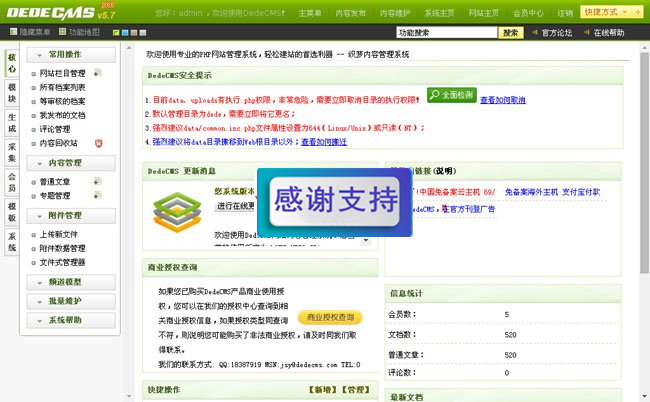Open the 查看如何取消 link
This screenshot has height=402, width=650.
(503, 100)
